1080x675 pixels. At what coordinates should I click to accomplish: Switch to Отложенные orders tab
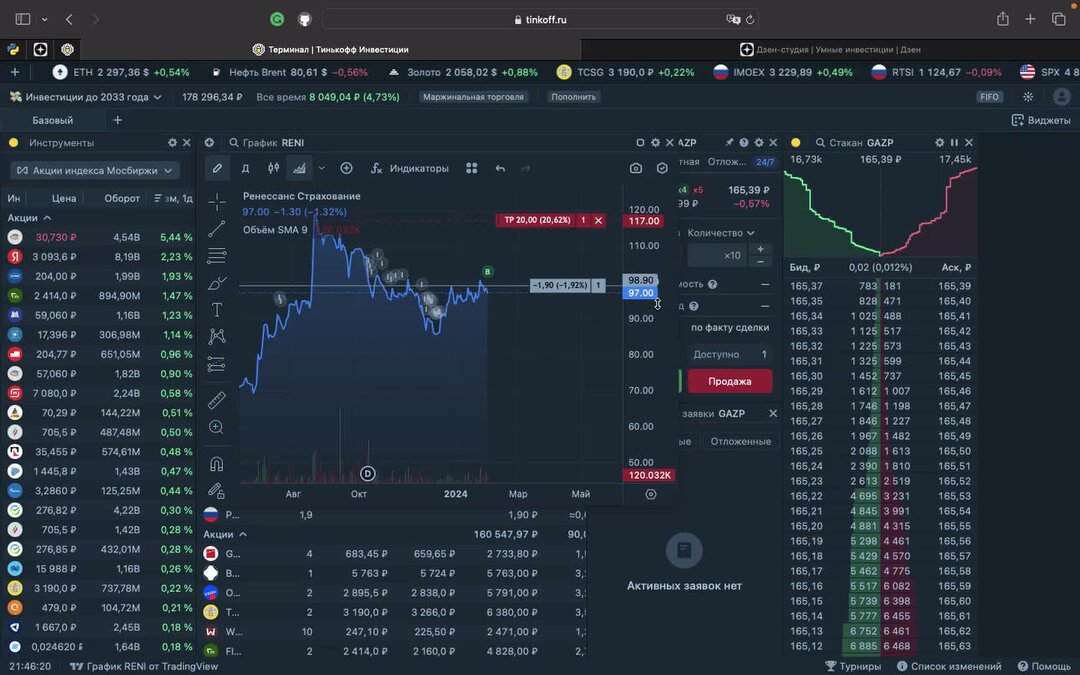740,442
